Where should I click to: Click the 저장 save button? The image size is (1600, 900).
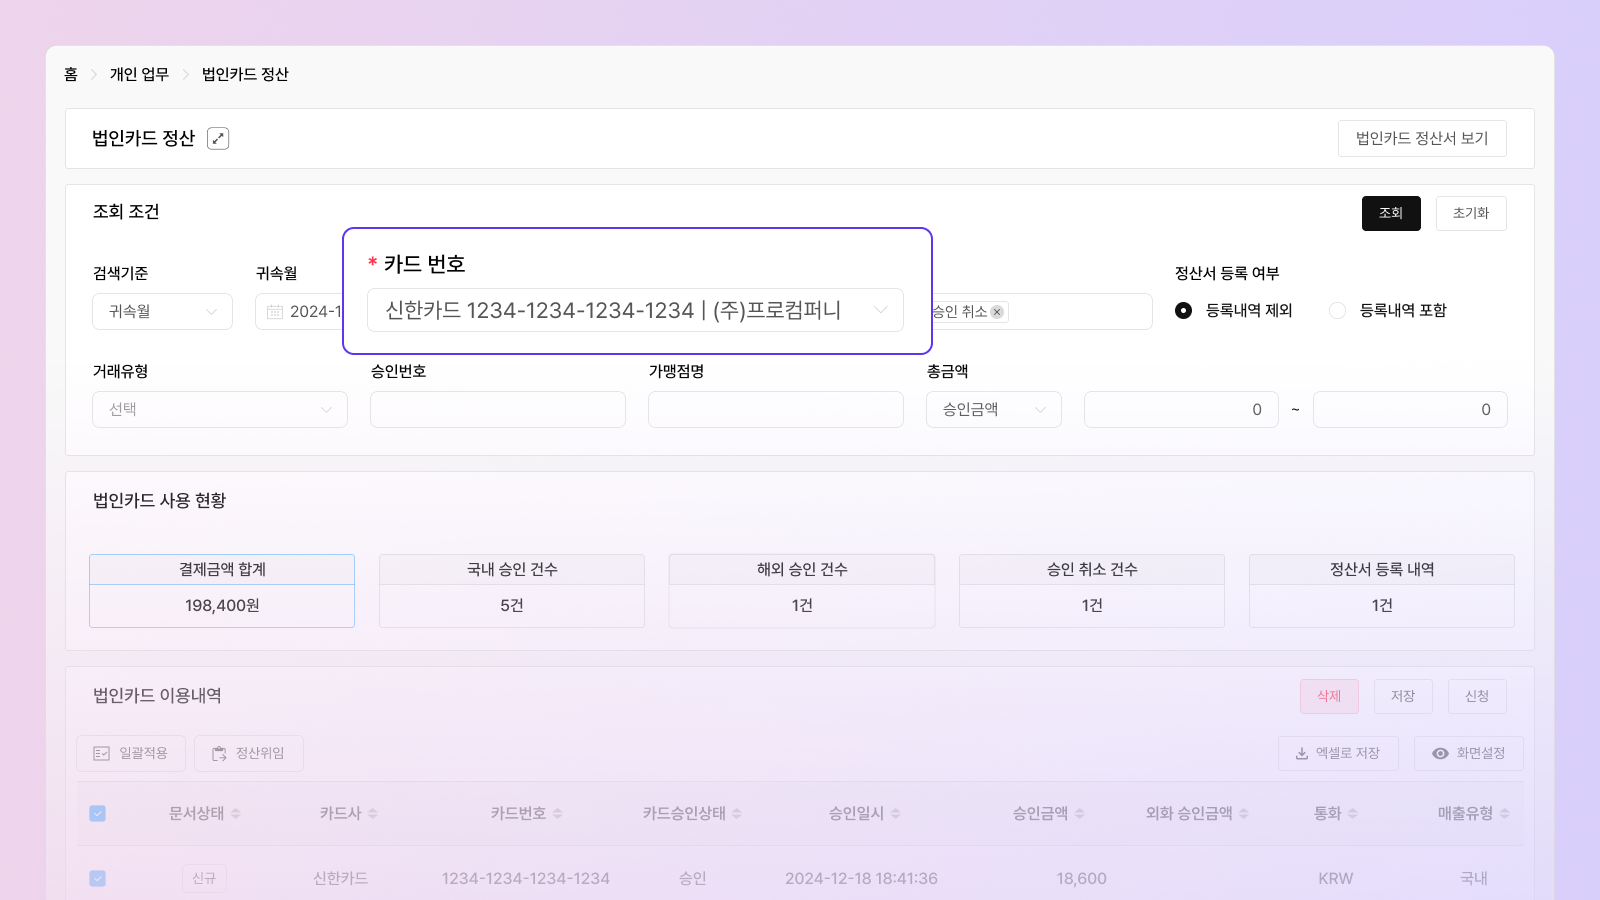[x=1403, y=696]
